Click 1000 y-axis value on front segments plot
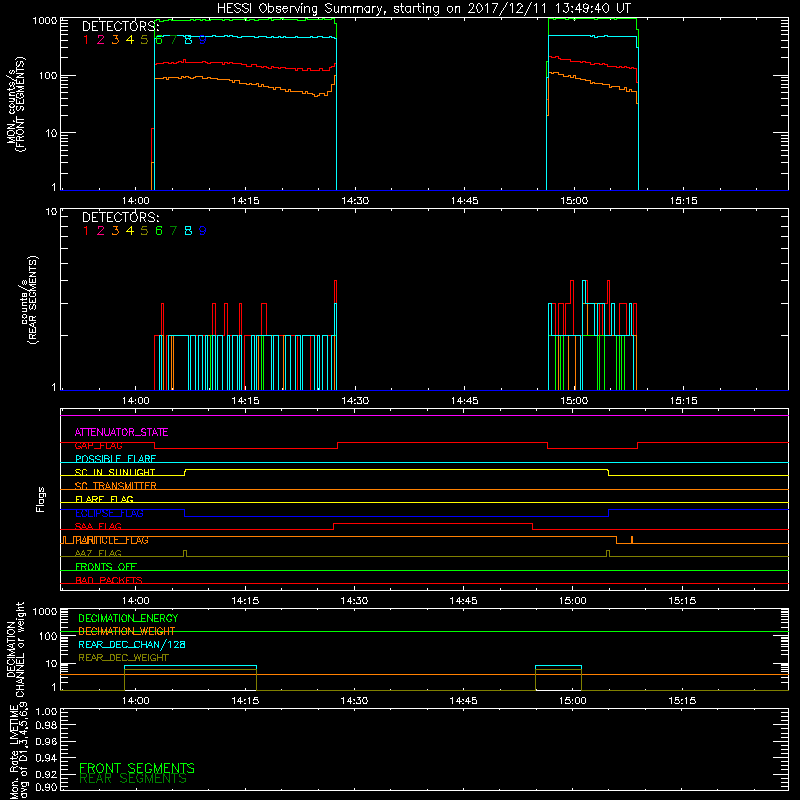Screen dimensions: 800x800 pyautogui.click(x=44, y=21)
